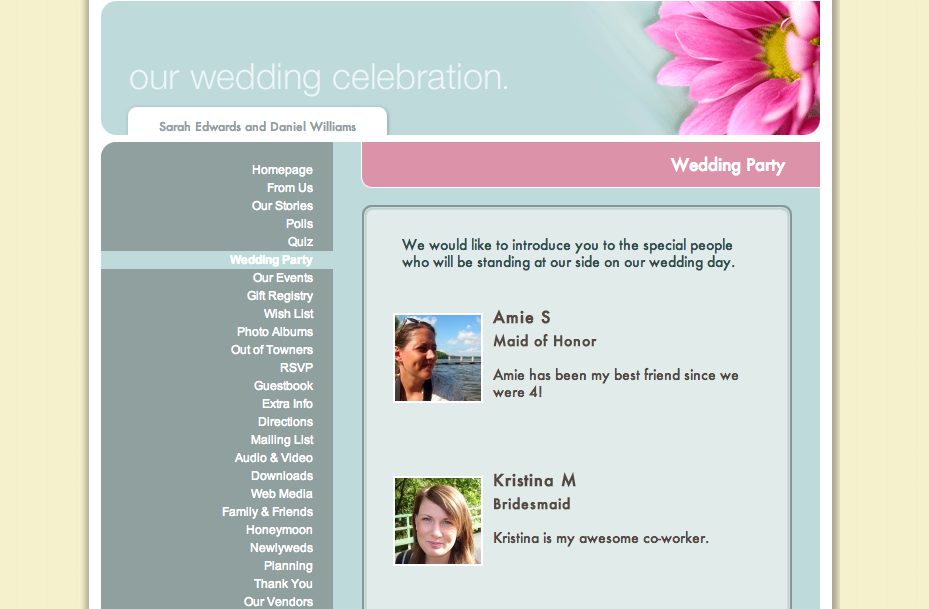The image size is (929, 609).
Task: Select the Polls menu item
Action: point(299,224)
